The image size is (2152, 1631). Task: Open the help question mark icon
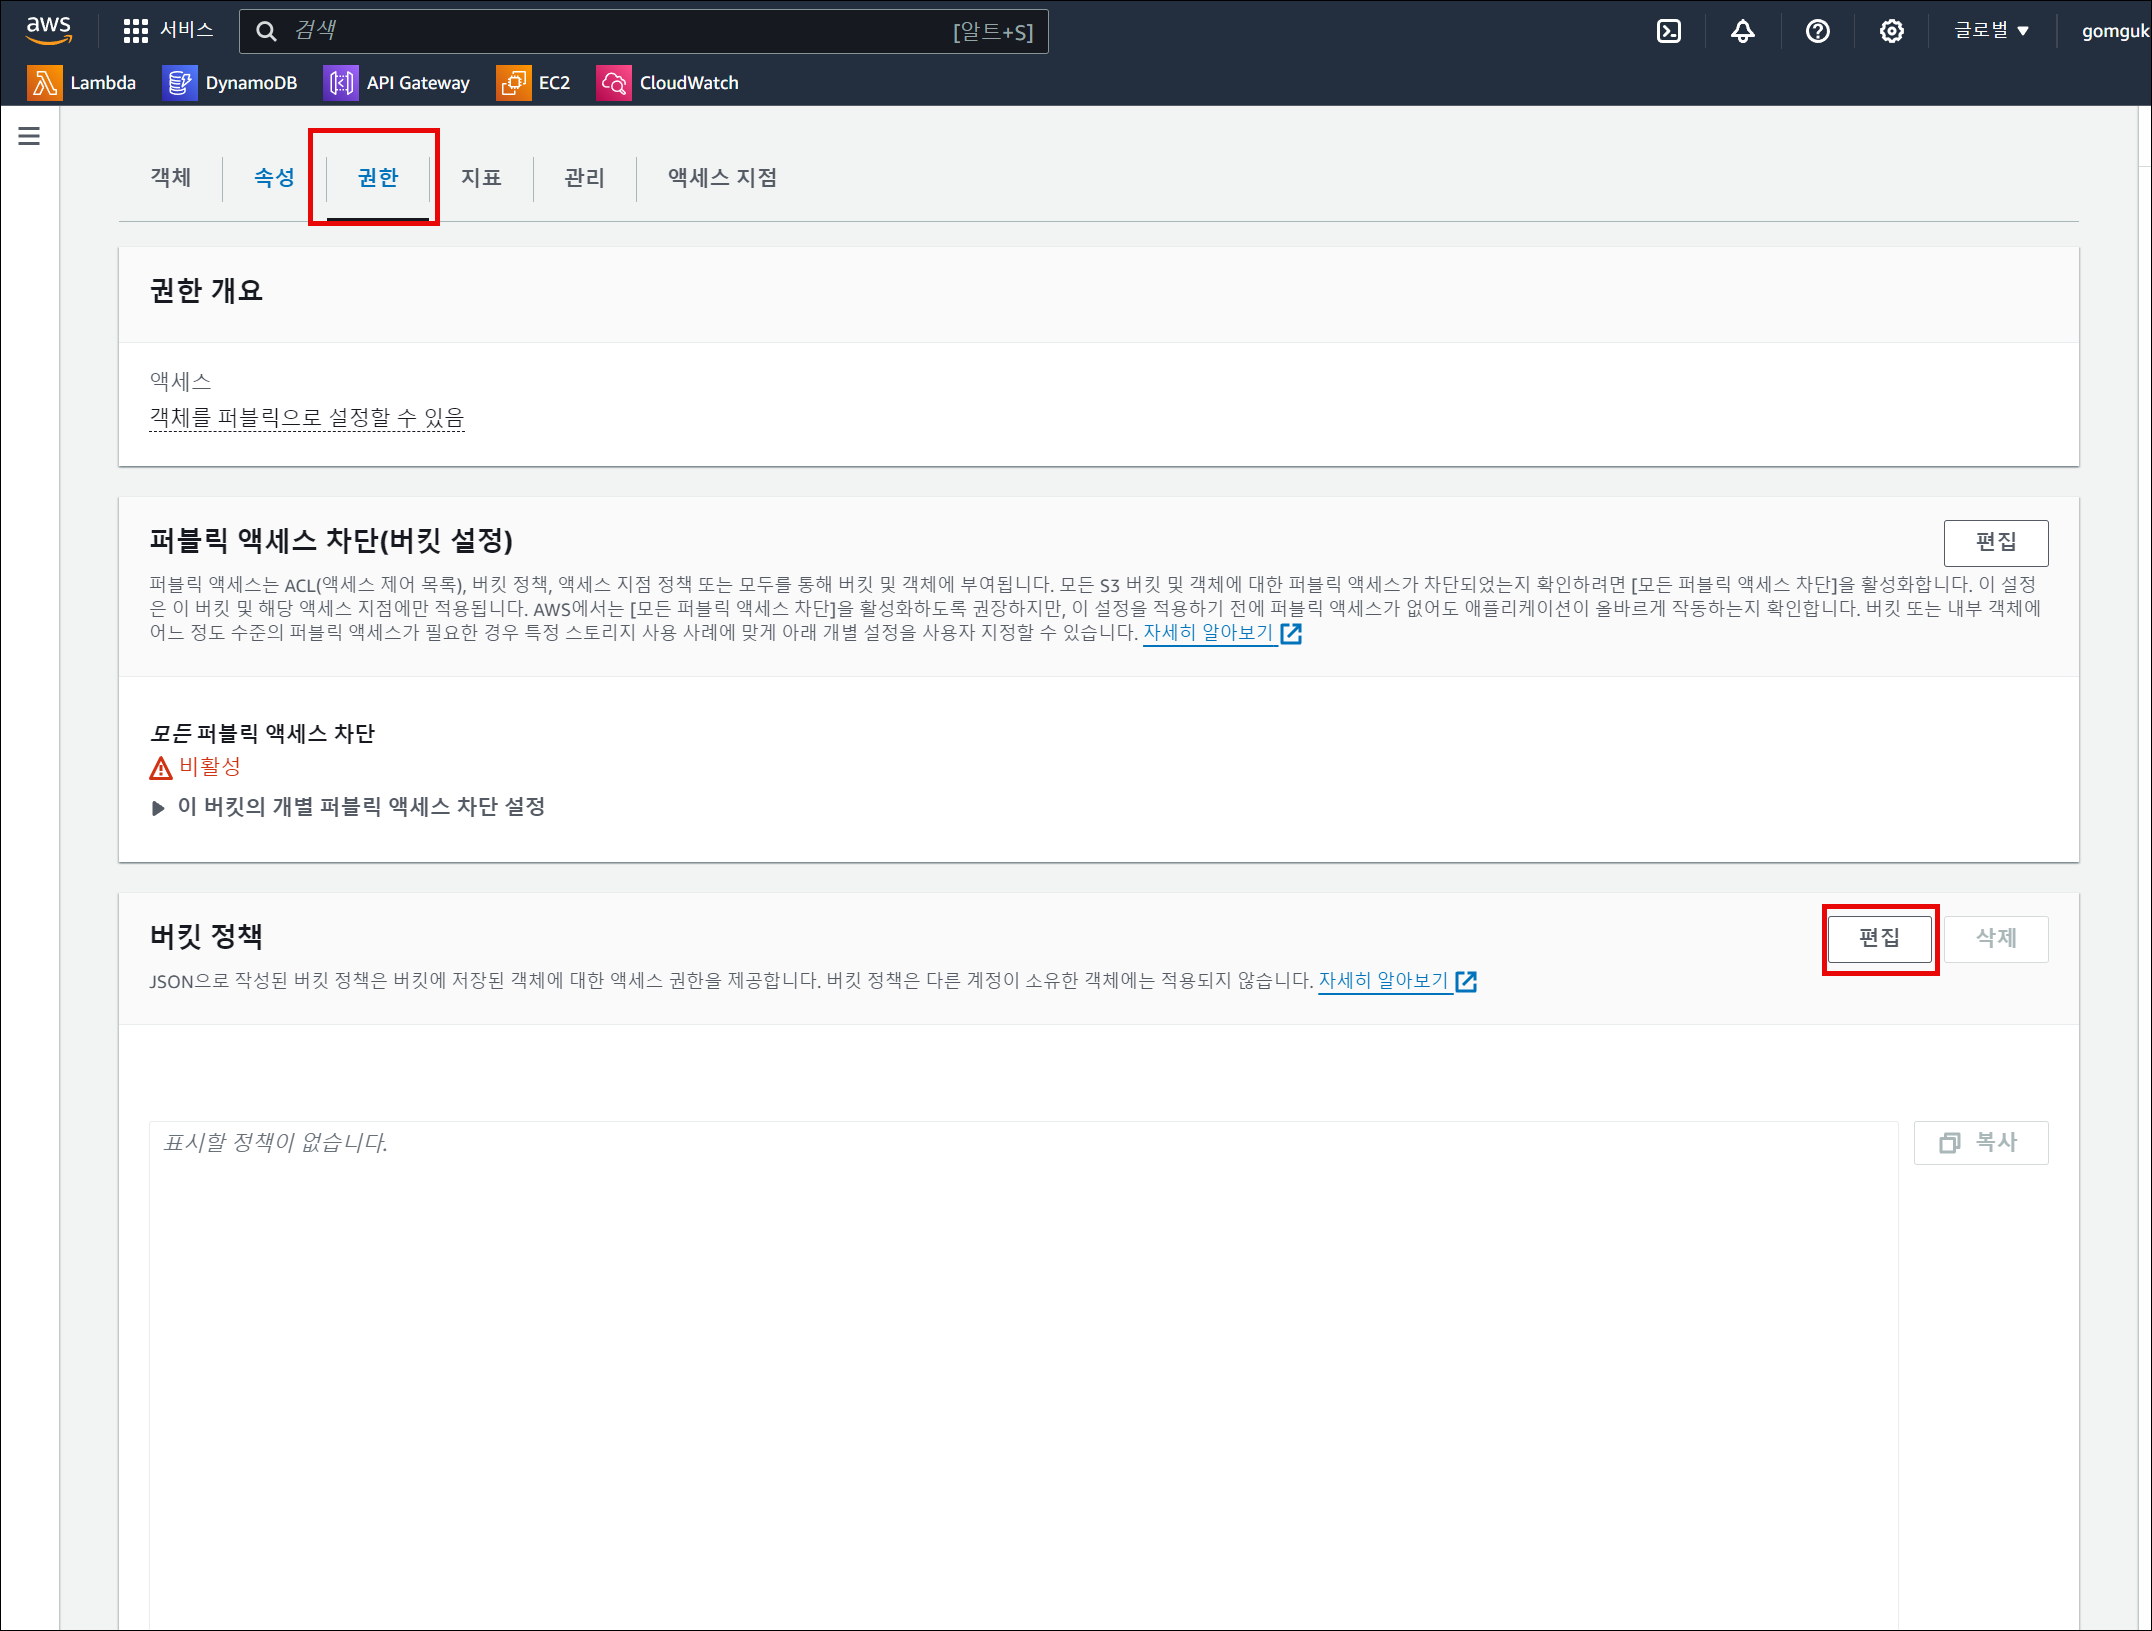pos(1817,31)
